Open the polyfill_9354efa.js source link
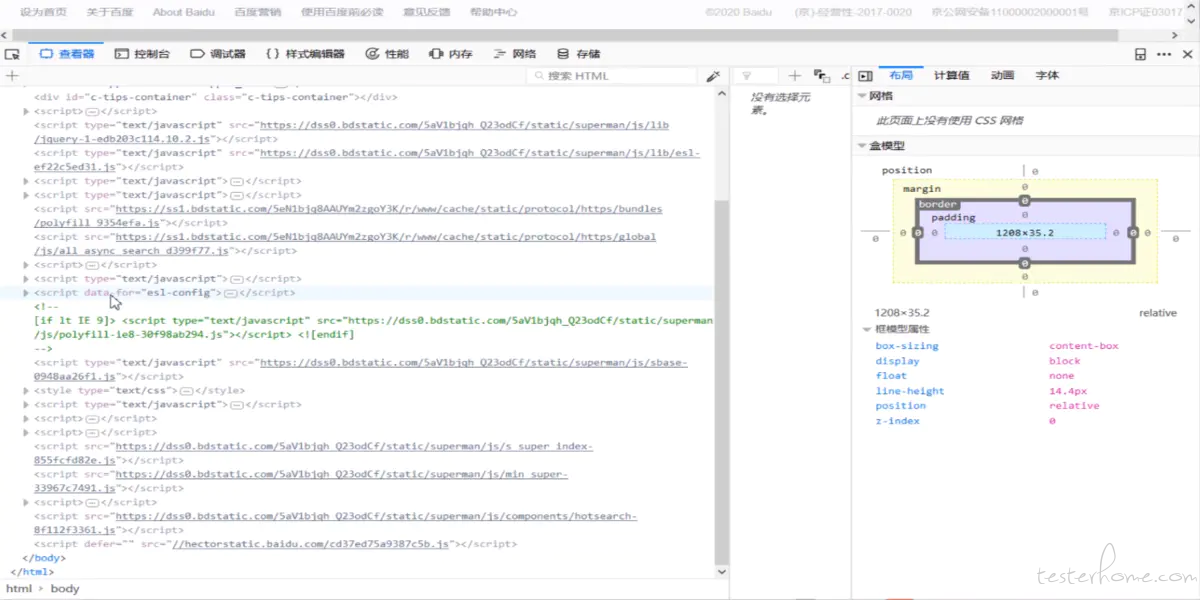This screenshot has width=1200, height=600. point(348,216)
